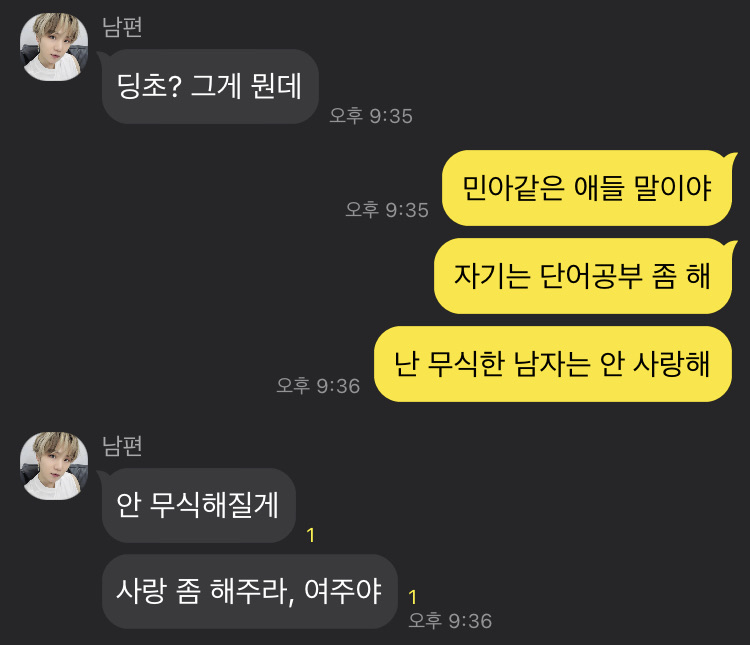
Task: Tap the lower 남편 sender name label
Action: 122,446
